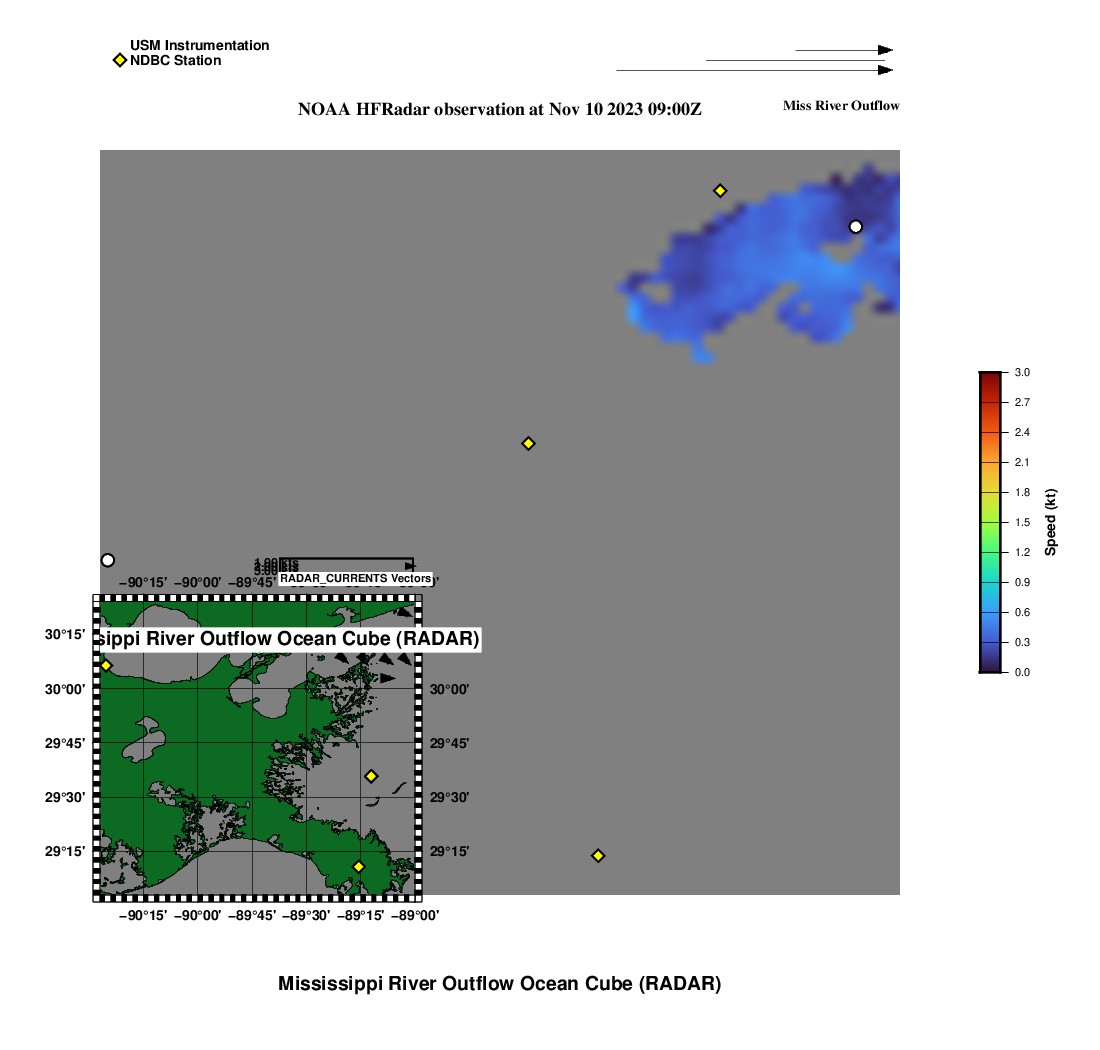Click the RADAR_CURRENTS Vectors label
1100x1050 pixels.
pyautogui.click(x=355, y=578)
